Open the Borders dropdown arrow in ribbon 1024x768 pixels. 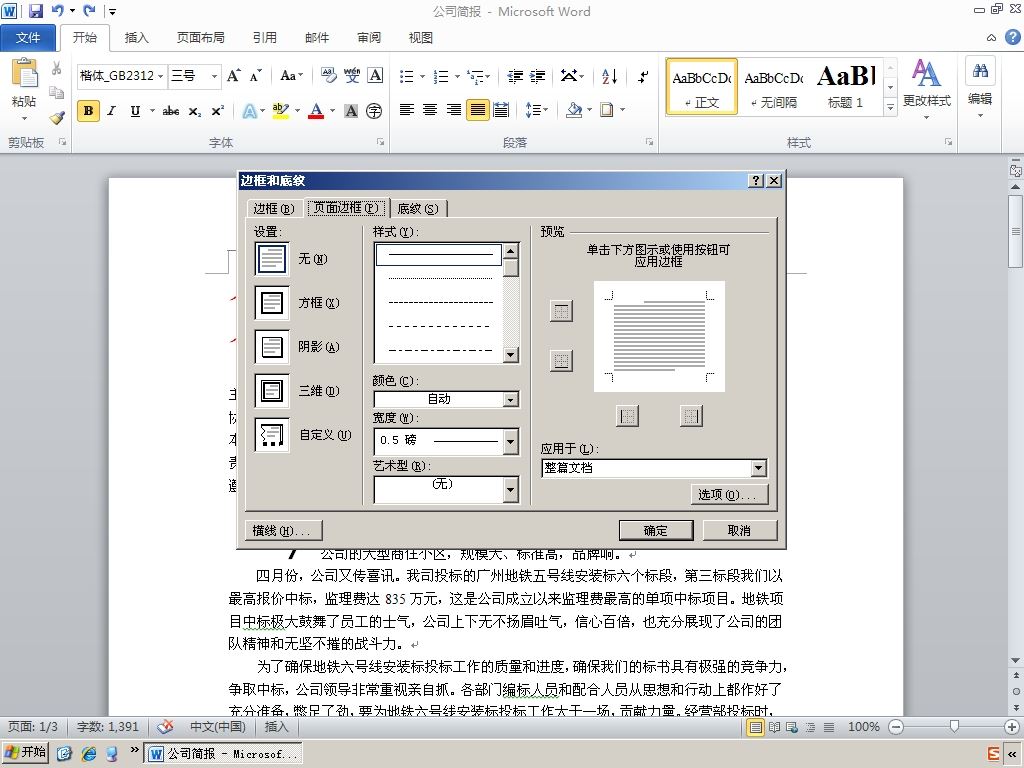[x=622, y=110]
